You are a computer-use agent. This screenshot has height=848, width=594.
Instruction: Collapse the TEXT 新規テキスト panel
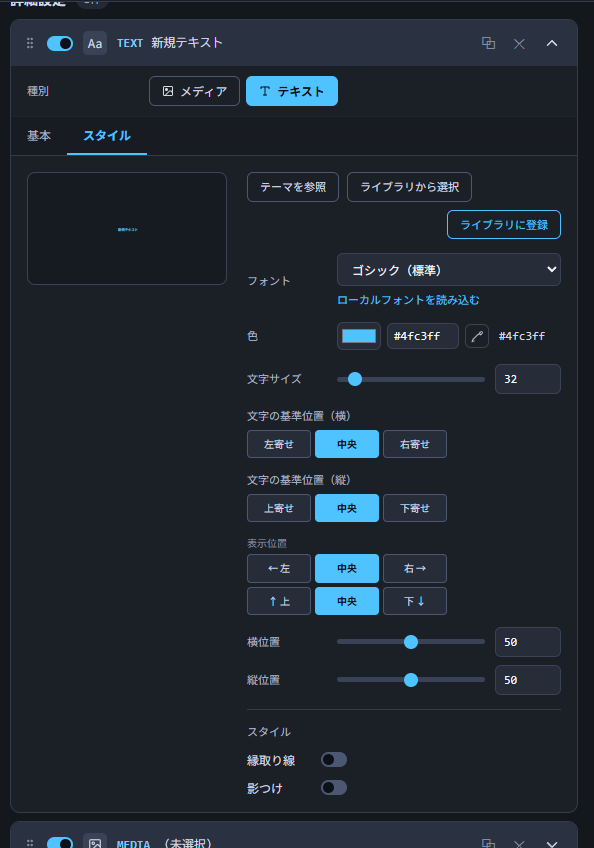point(552,43)
